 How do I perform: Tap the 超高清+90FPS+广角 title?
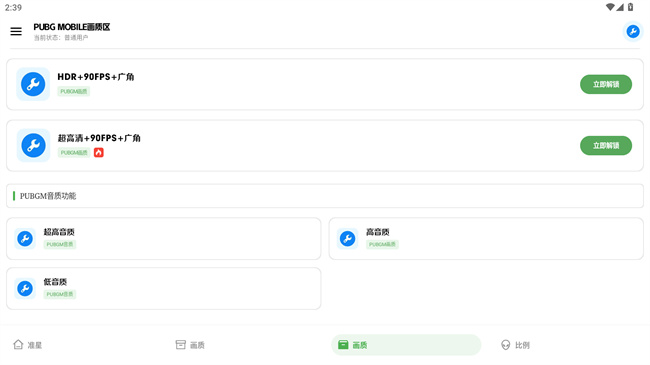(99, 138)
